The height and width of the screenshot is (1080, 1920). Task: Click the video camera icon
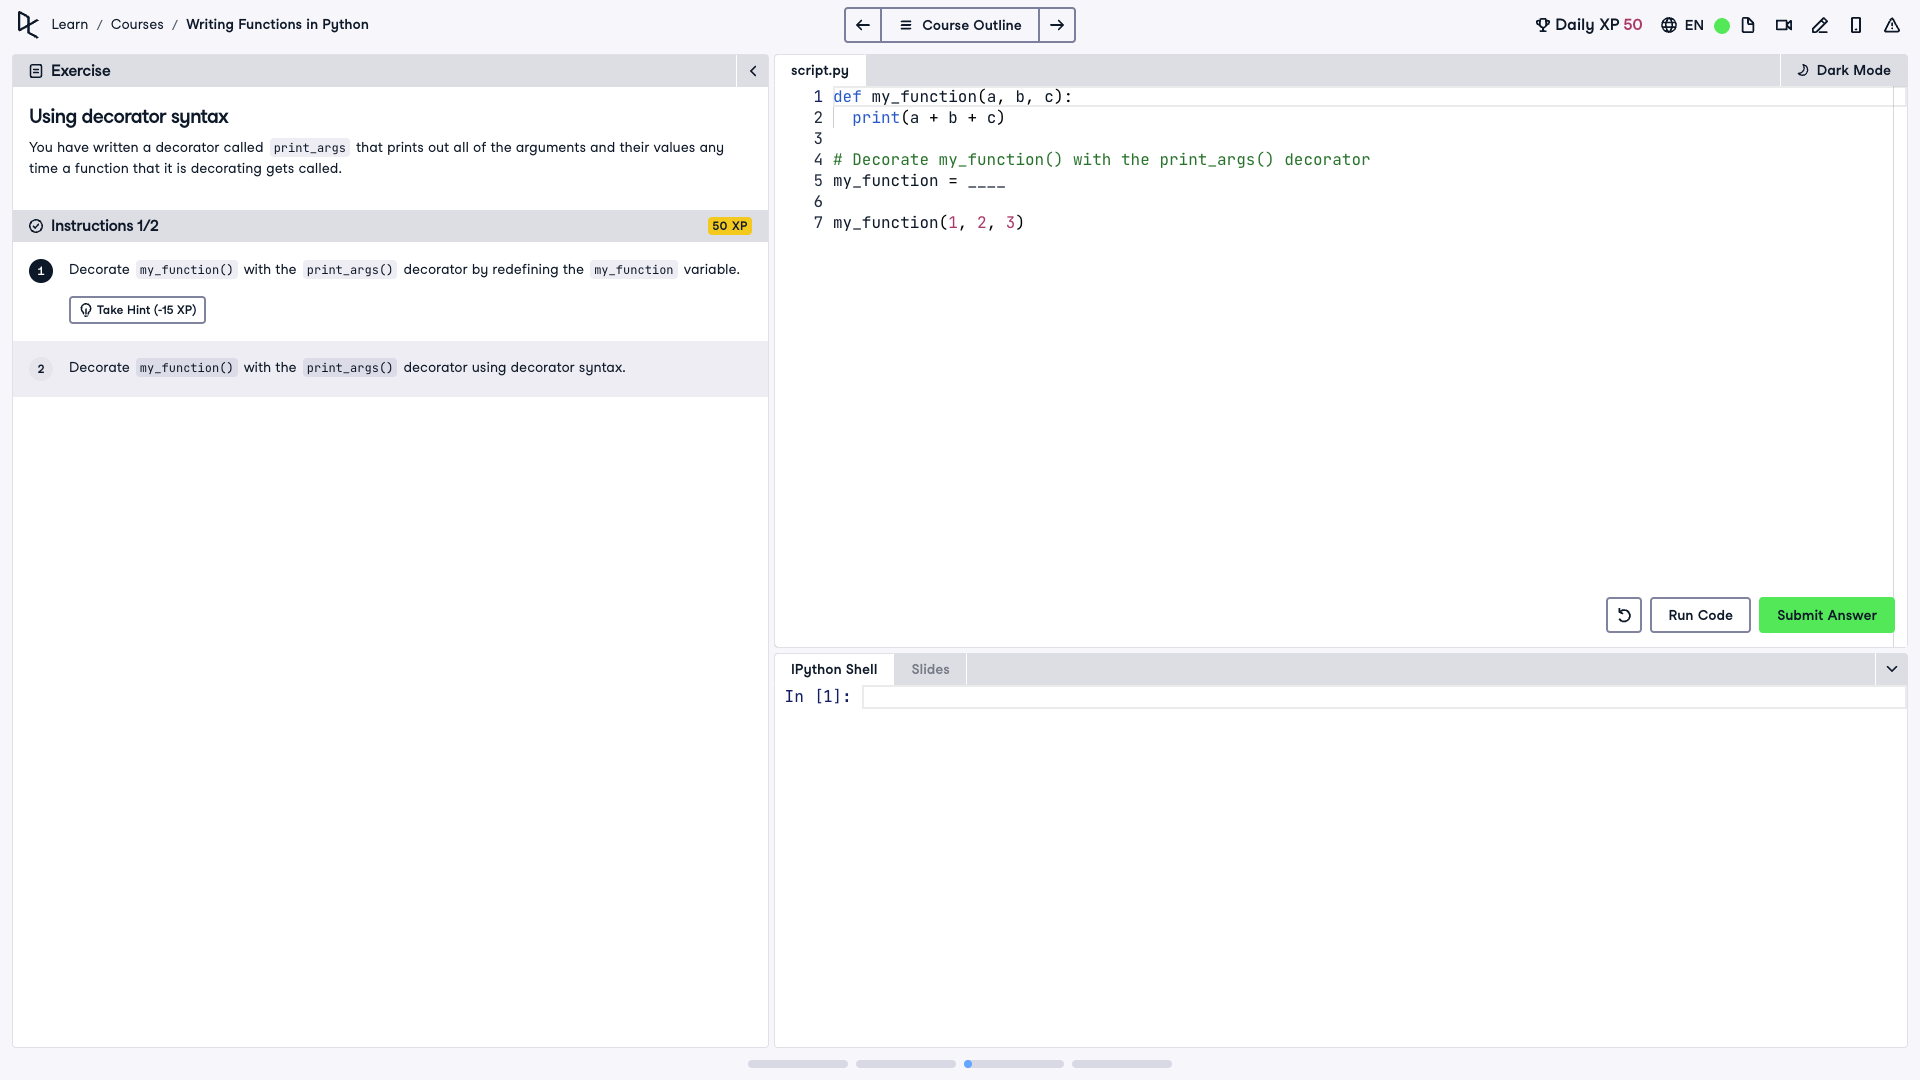coord(1784,25)
